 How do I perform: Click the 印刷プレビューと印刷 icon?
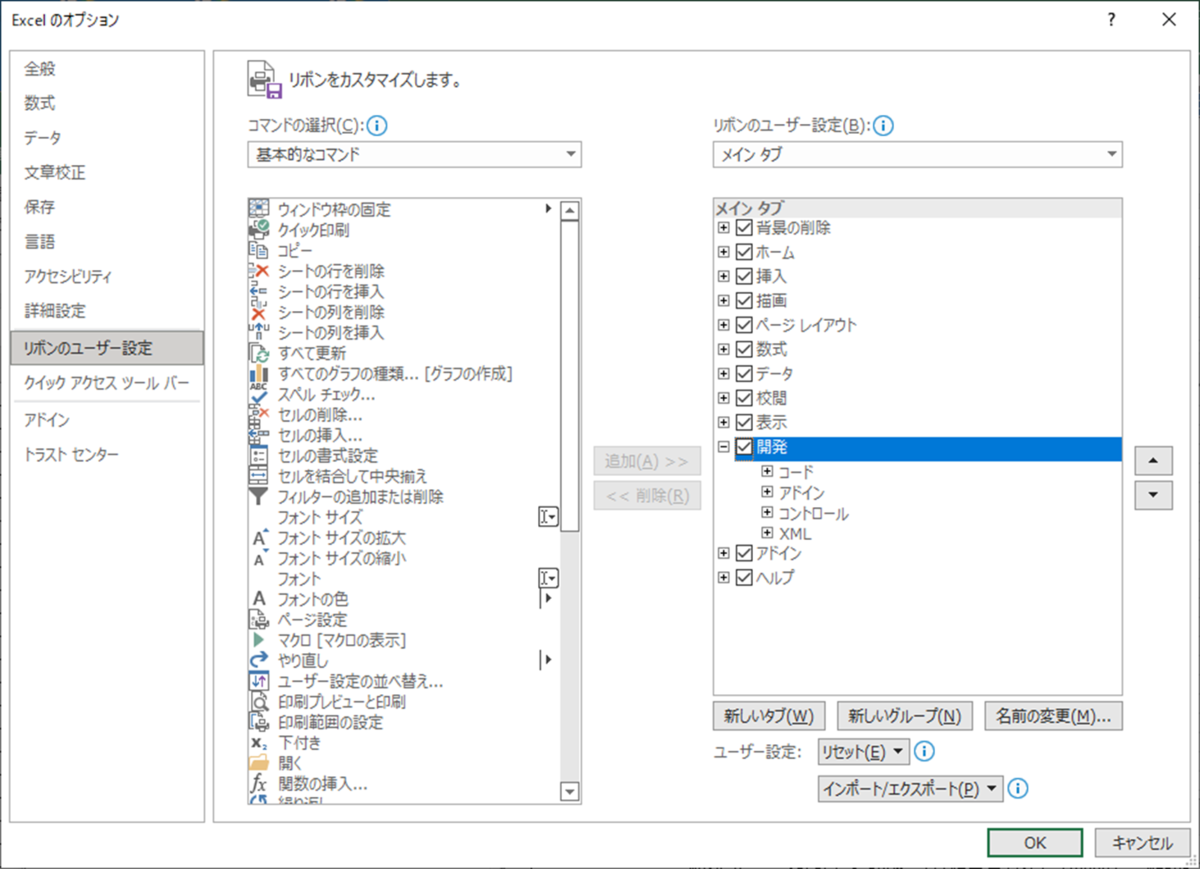coord(258,701)
